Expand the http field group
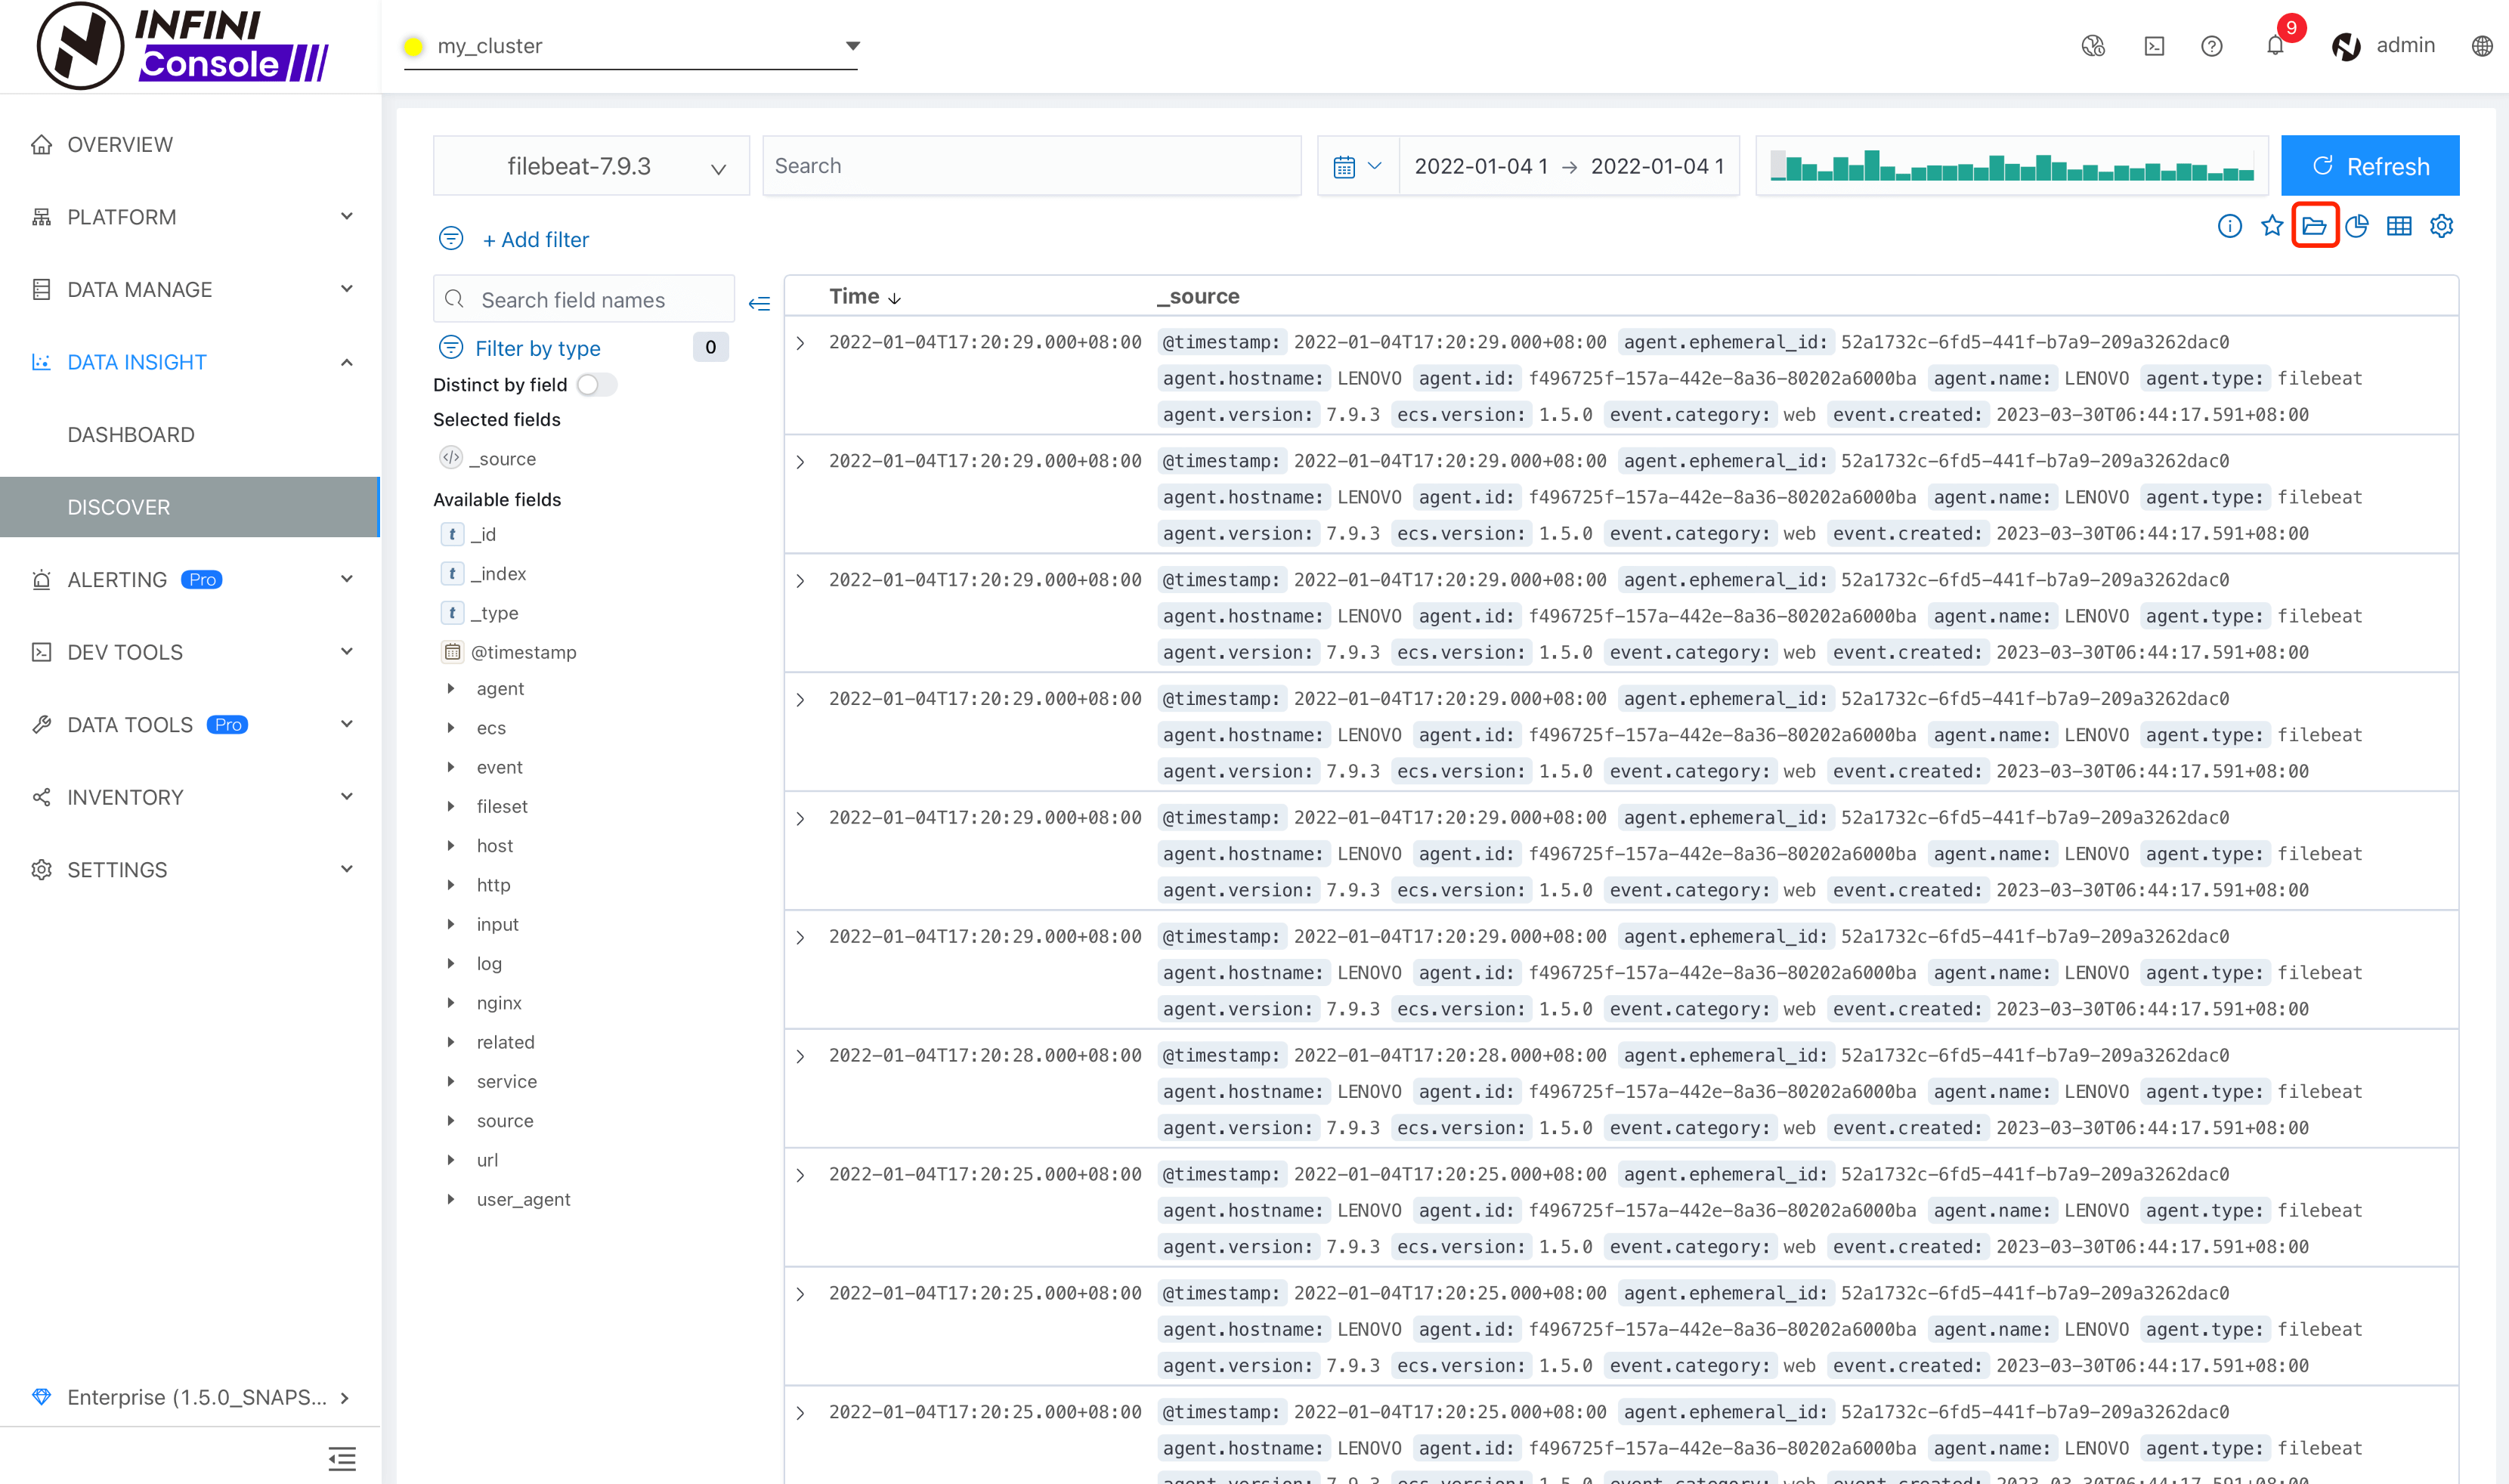The height and width of the screenshot is (1484, 2509). [x=451, y=885]
